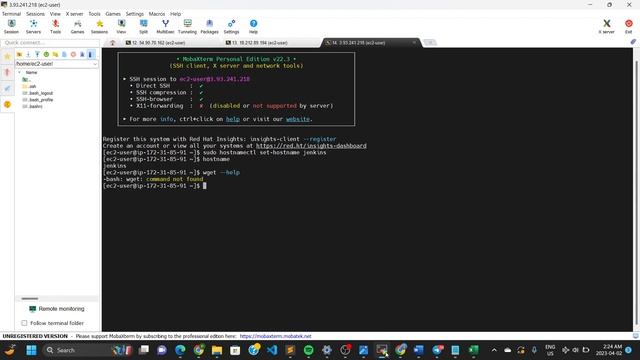This screenshot has width=640, height=360.
Task: Open the Sftp sidebar tab
Action: pyautogui.click(x=7, y=104)
